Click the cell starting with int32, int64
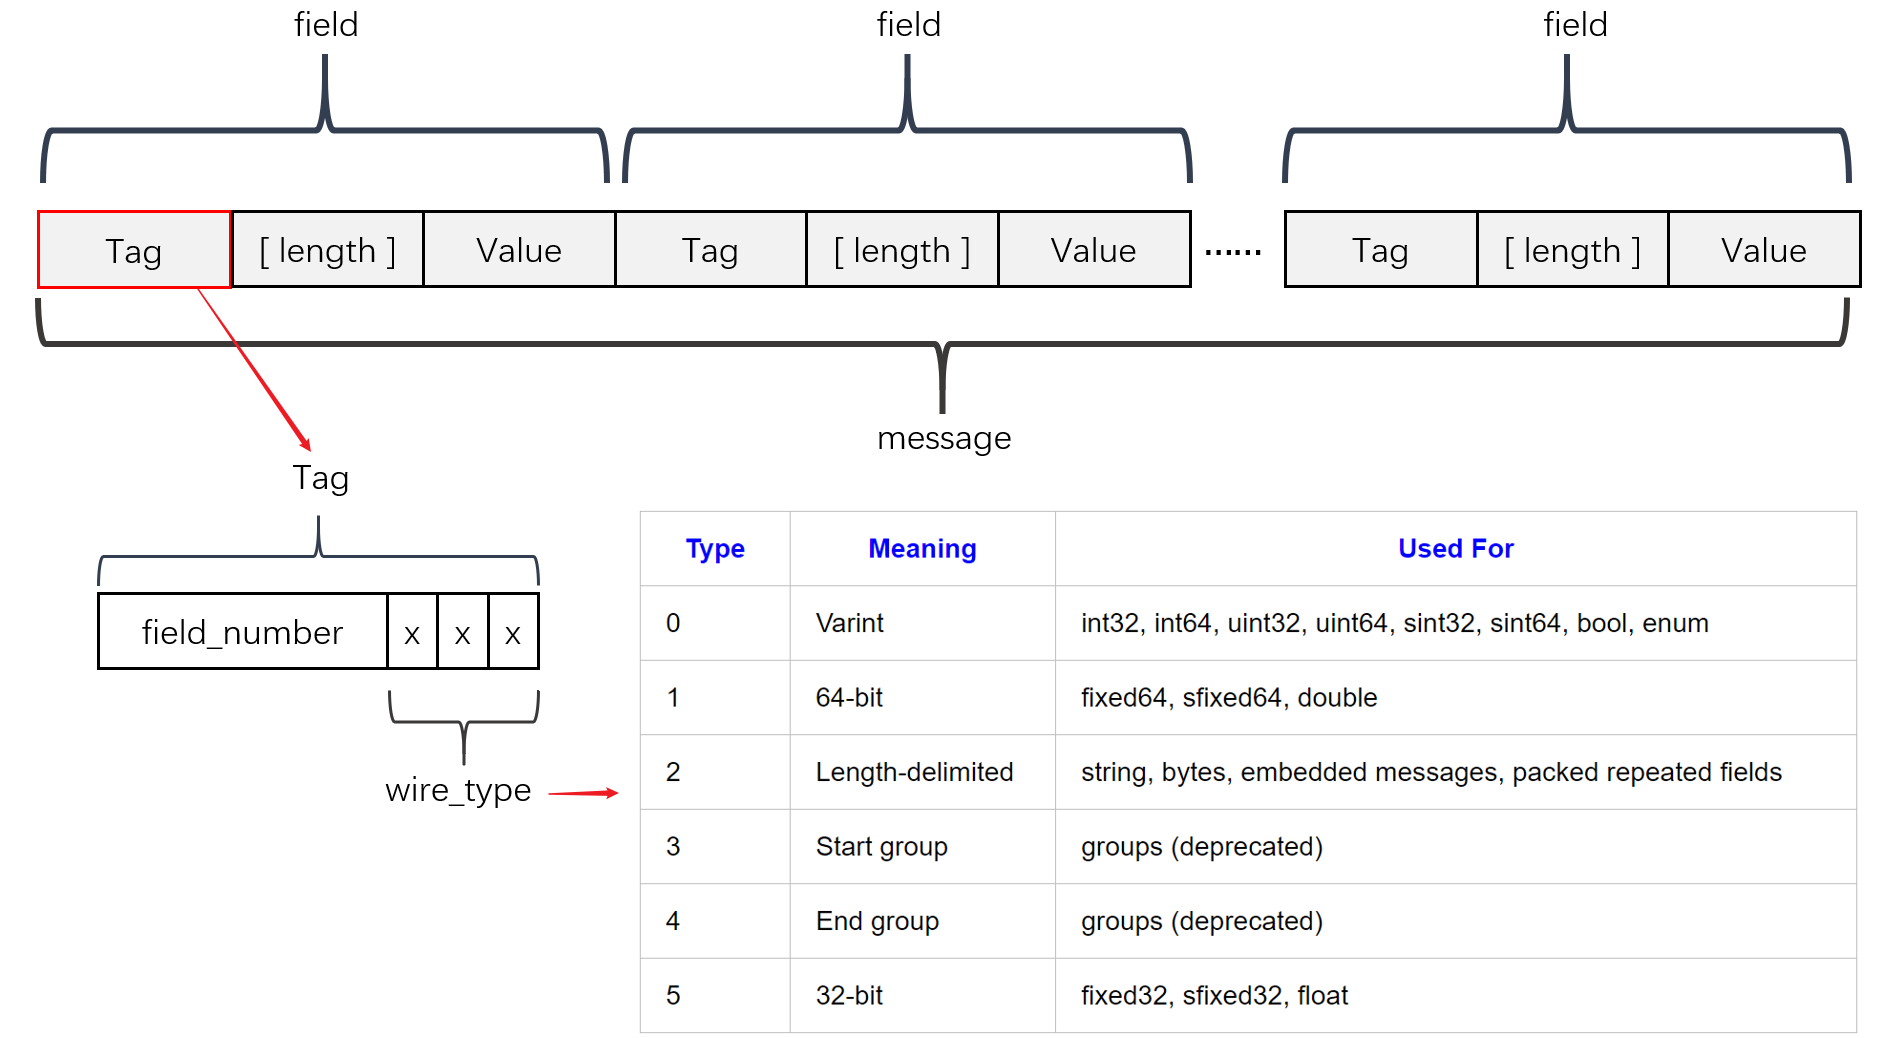This screenshot has width=1877, height=1038. pos(1394,623)
